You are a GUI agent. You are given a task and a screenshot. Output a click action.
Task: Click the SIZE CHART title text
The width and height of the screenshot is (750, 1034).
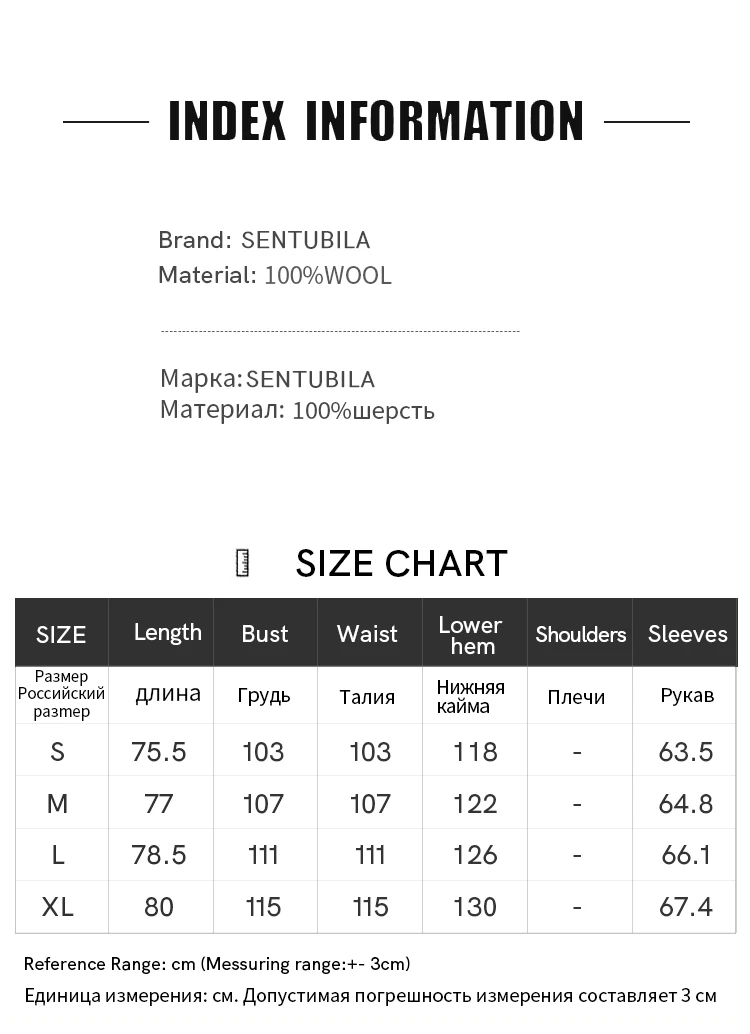click(x=401, y=564)
